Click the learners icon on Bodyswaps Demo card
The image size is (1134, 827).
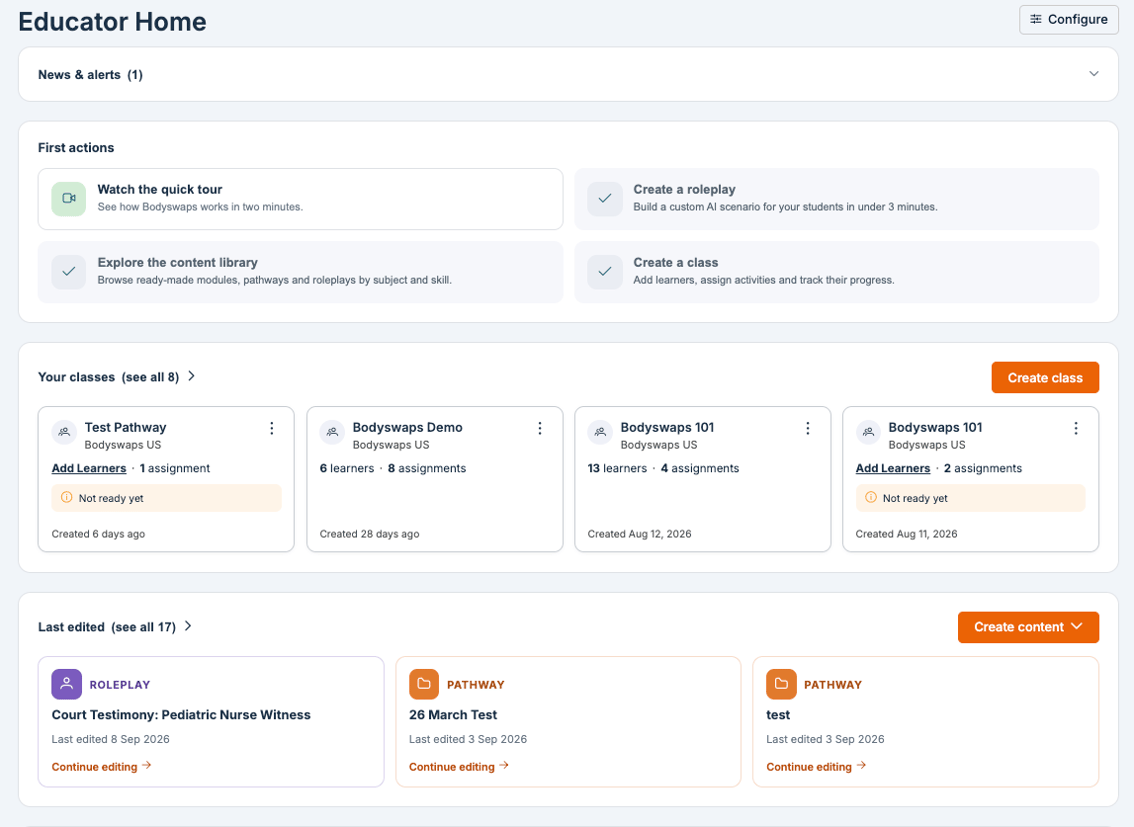tap(333, 432)
